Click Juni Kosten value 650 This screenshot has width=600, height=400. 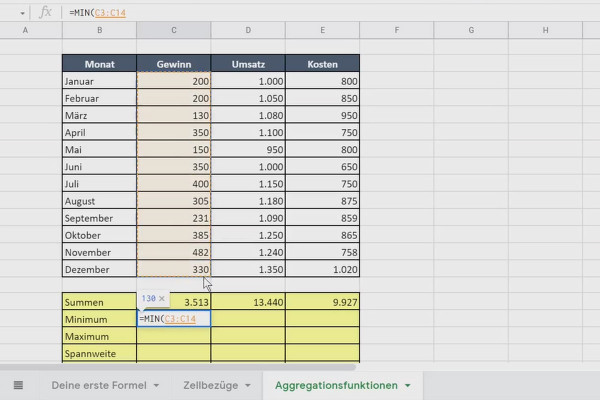click(x=323, y=167)
